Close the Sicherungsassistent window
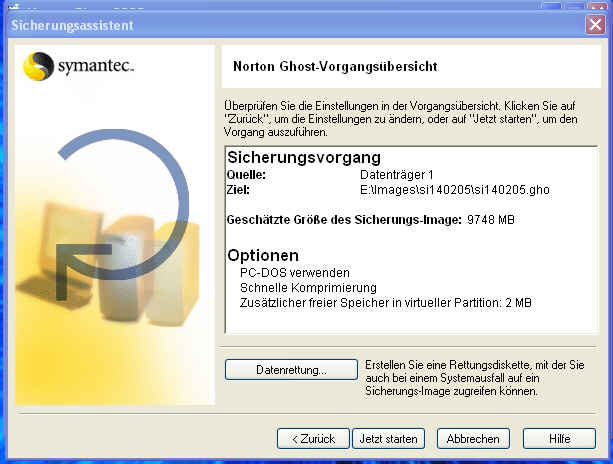This screenshot has width=613, height=464. pyautogui.click(x=595, y=25)
